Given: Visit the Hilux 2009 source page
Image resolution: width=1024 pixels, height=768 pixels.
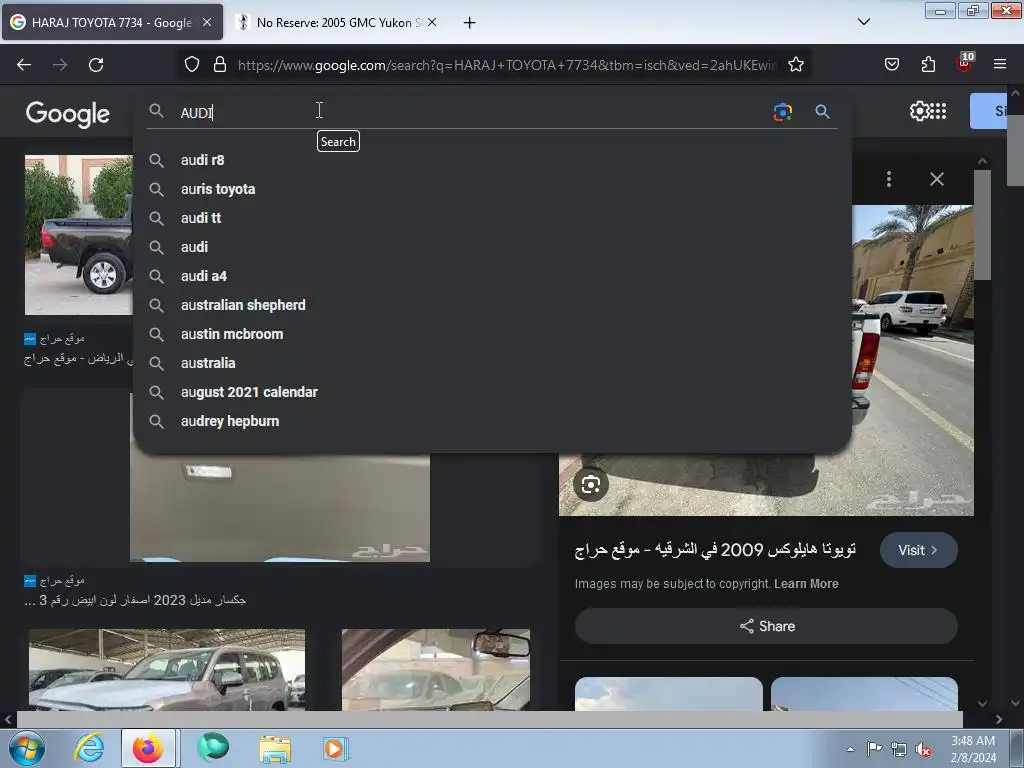Looking at the screenshot, I should coord(918,550).
